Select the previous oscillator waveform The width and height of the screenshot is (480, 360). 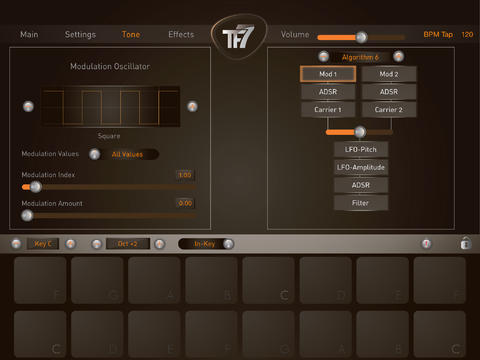pyautogui.click(x=28, y=107)
